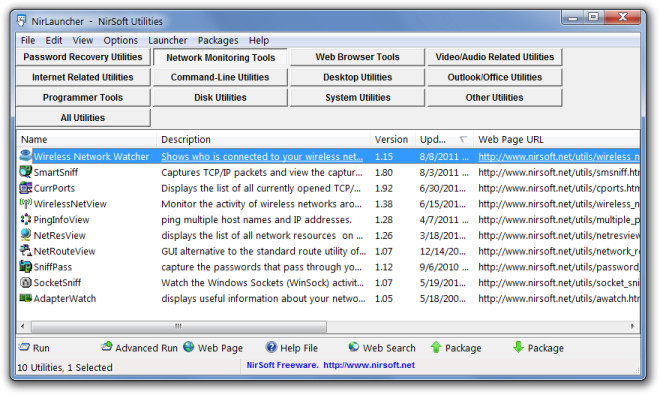Click '10 Utilities, 1 Selected' status text
The height and width of the screenshot is (395, 660).
click(x=65, y=367)
